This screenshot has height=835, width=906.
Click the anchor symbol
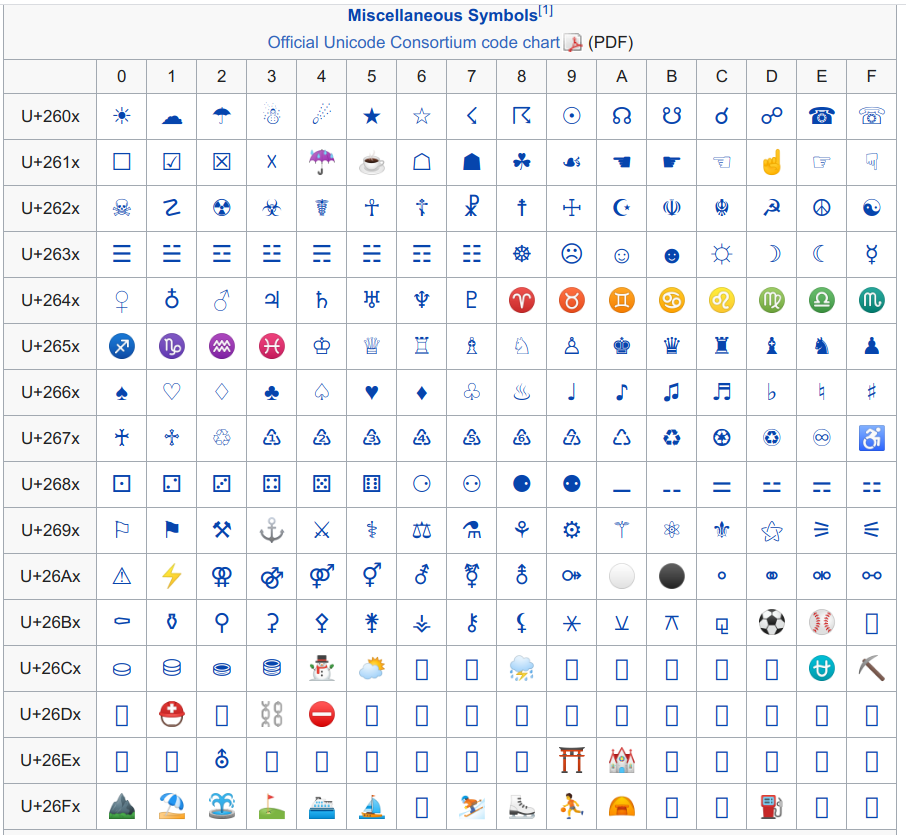tap(271, 530)
